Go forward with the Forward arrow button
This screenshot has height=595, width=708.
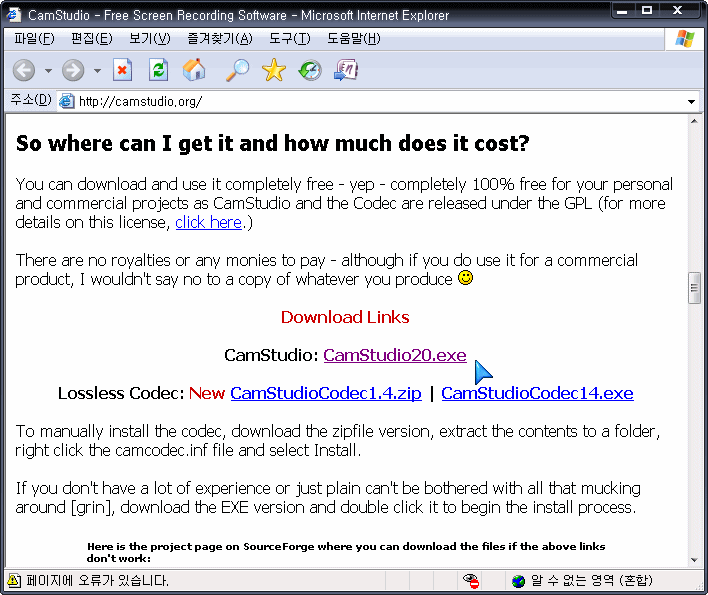click(x=73, y=70)
